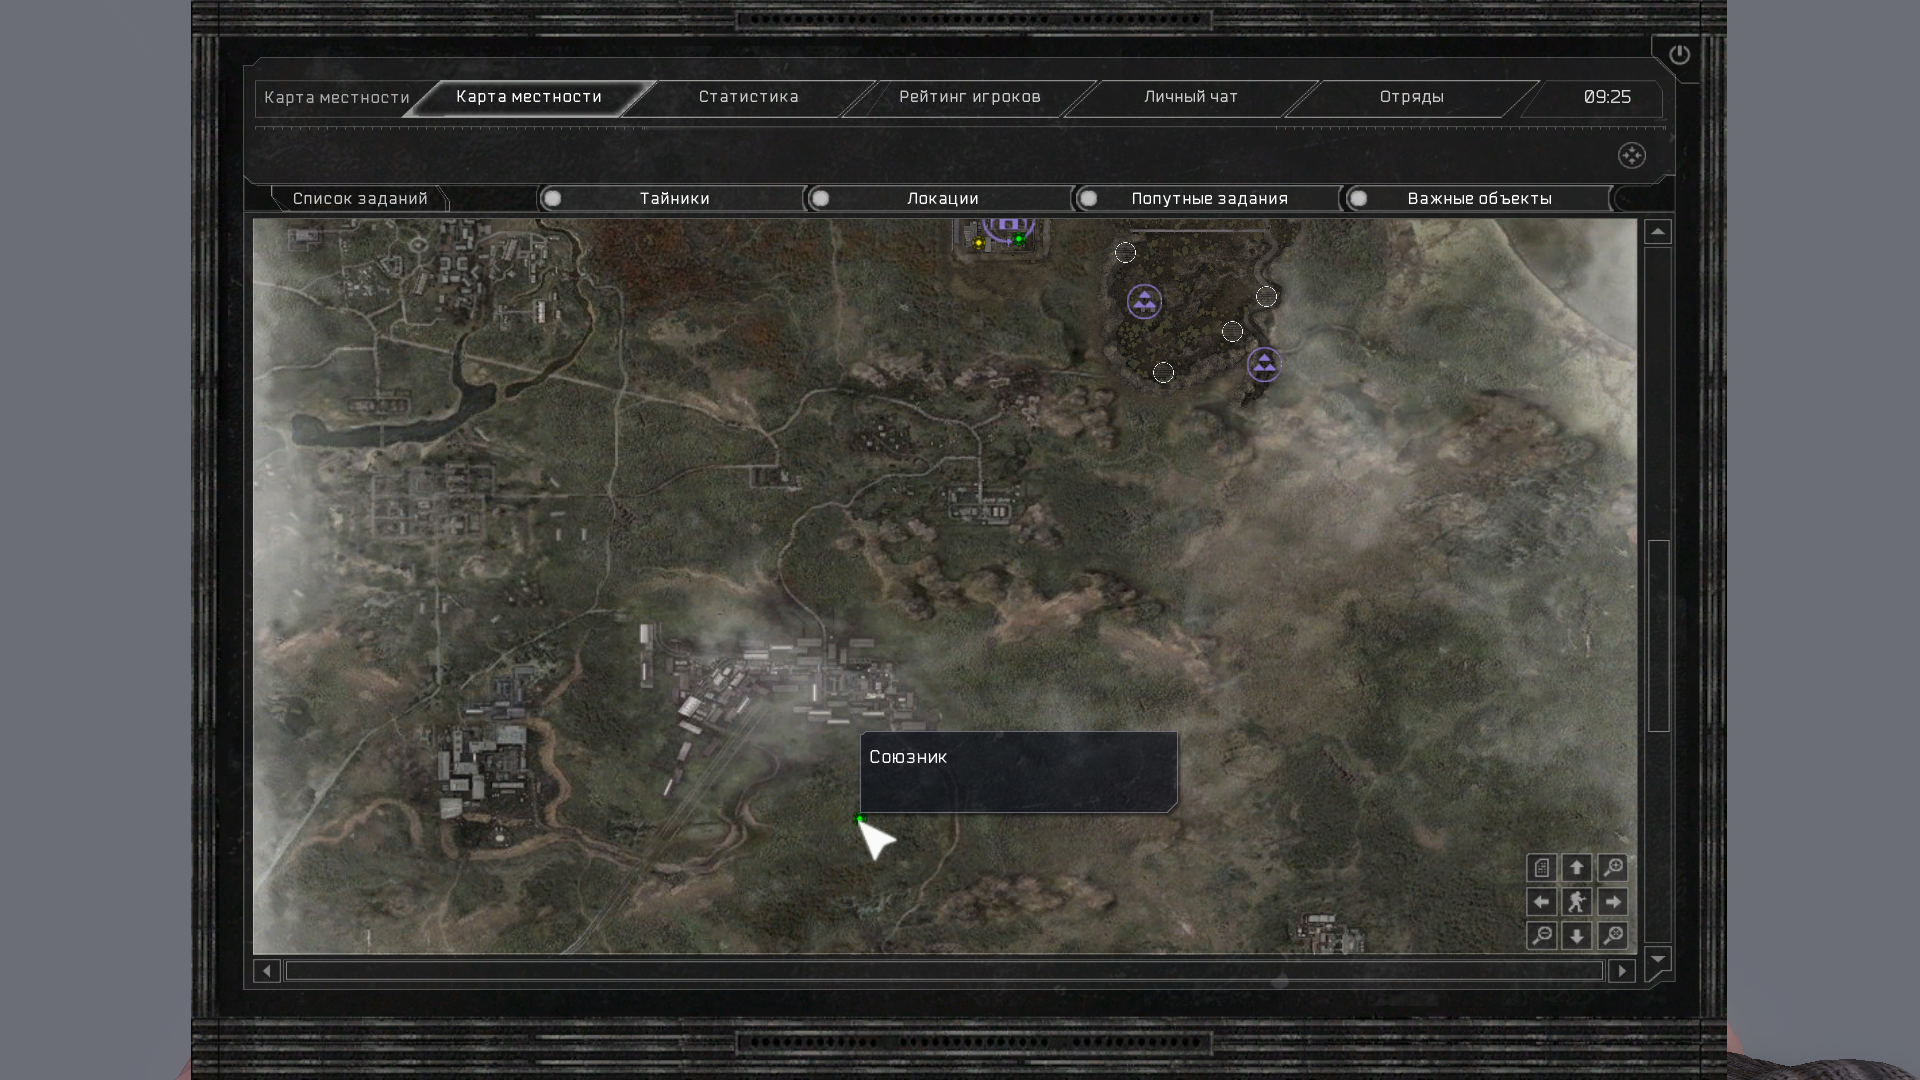
Task: Click the vertical scrollbar up arrow
Action: tap(1658, 232)
